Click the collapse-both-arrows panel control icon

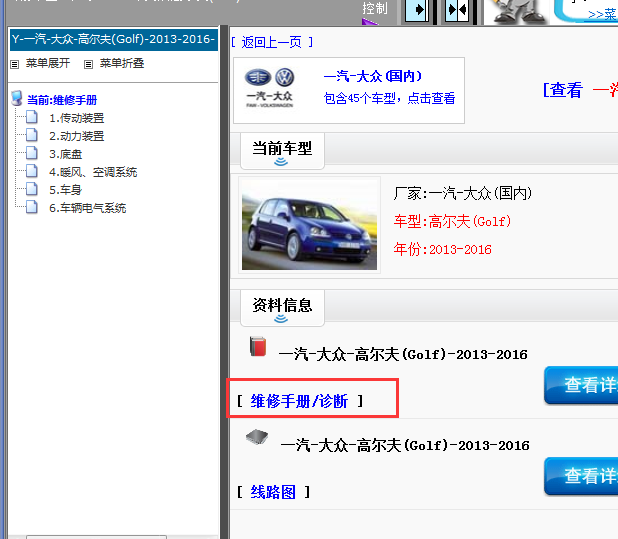pos(457,9)
